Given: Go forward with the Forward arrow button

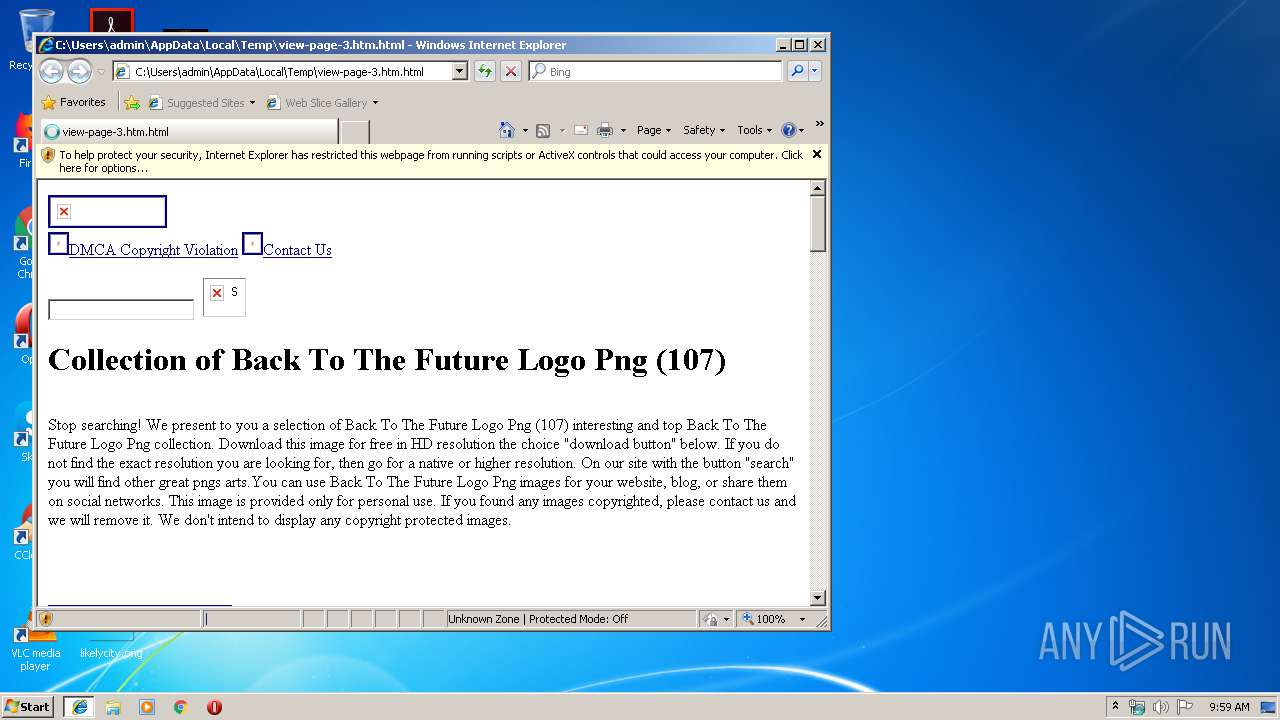Looking at the screenshot, I should point(79,71).
